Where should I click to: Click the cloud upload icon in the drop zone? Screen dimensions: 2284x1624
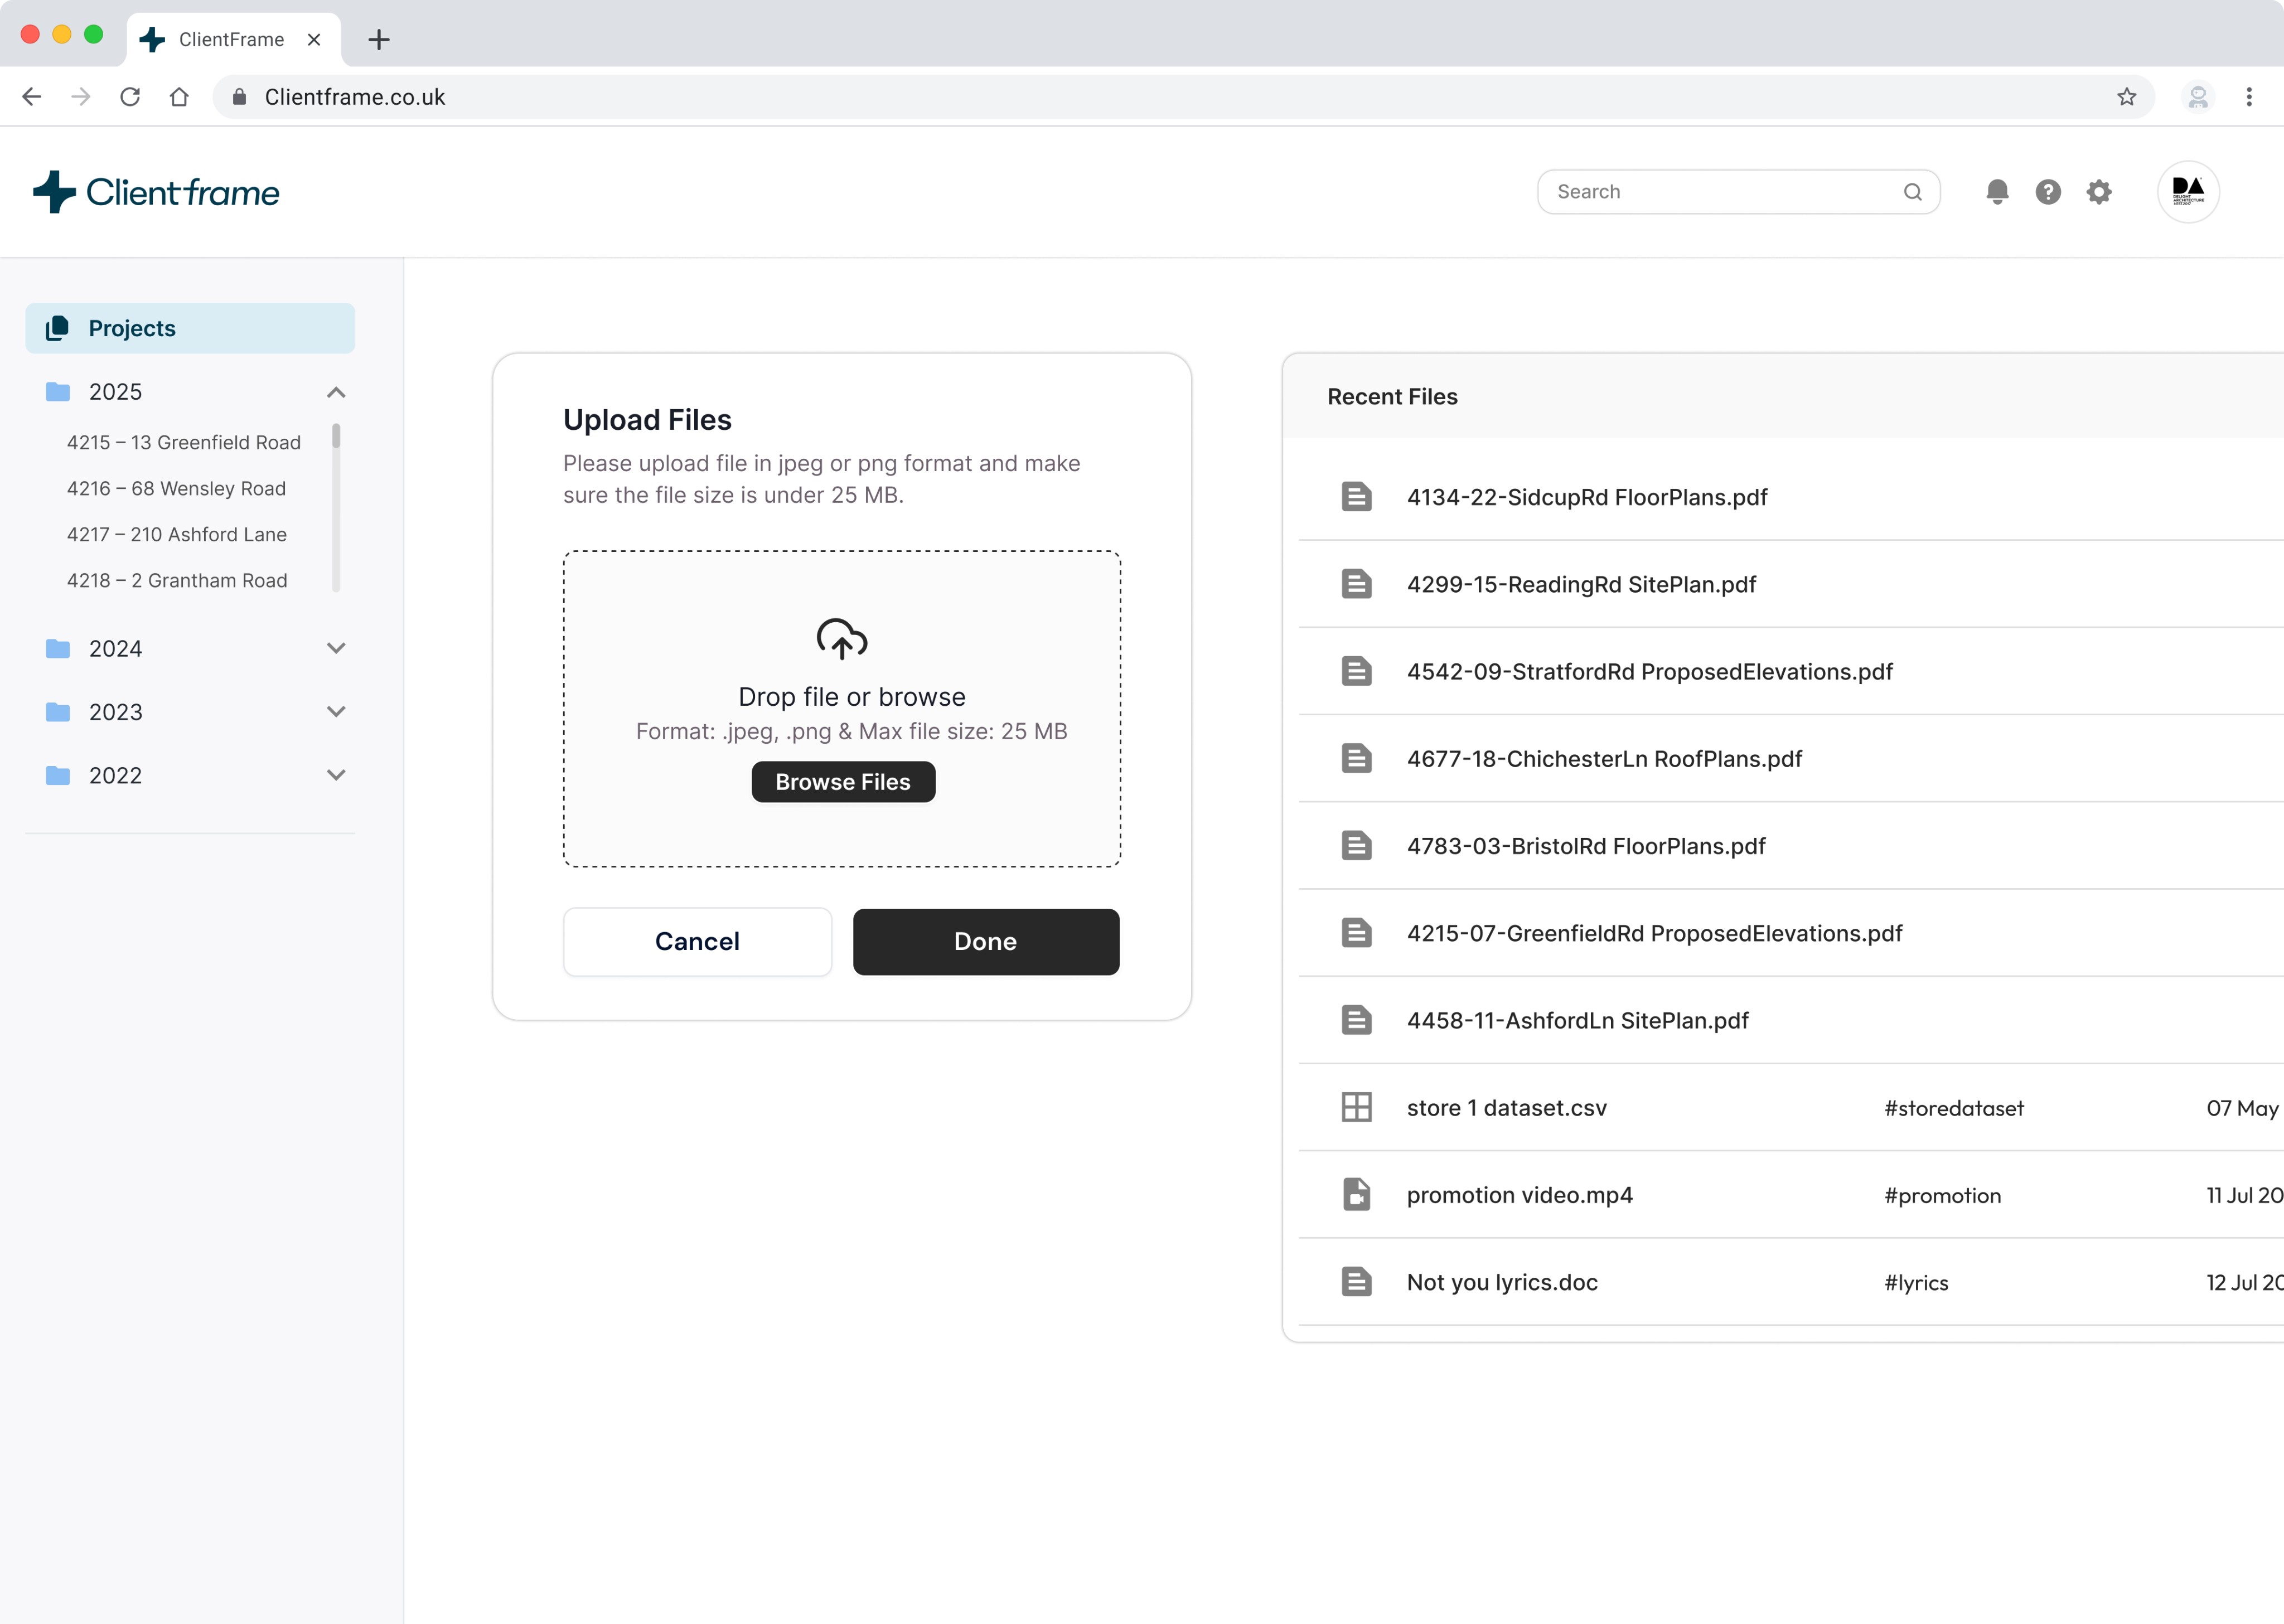pos(842,639)
